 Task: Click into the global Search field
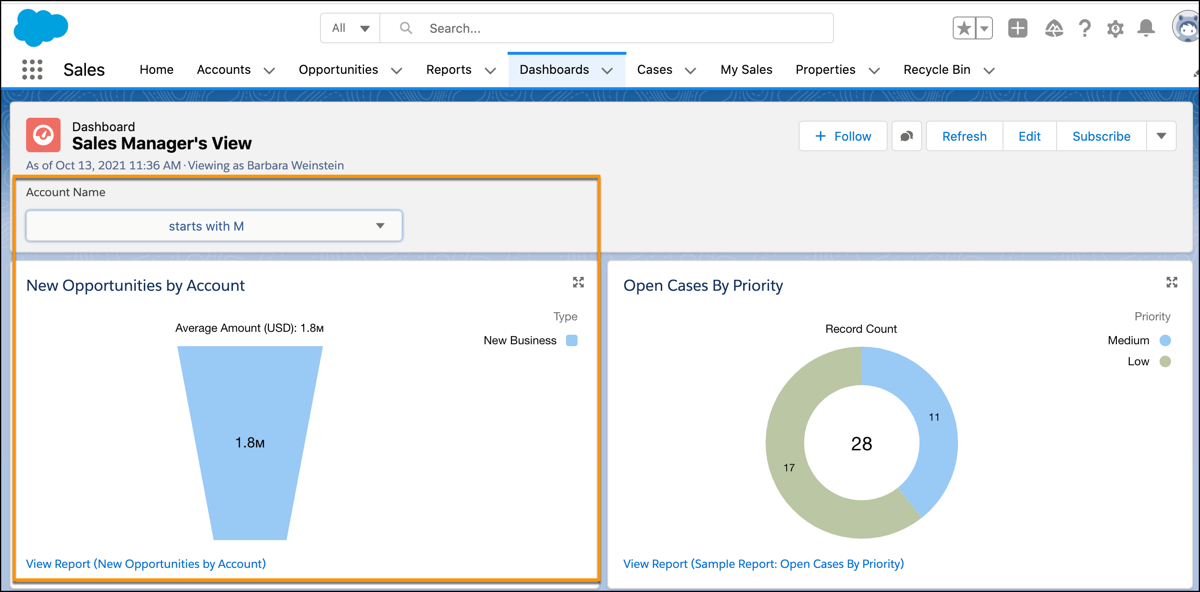[x=607, y=28]
